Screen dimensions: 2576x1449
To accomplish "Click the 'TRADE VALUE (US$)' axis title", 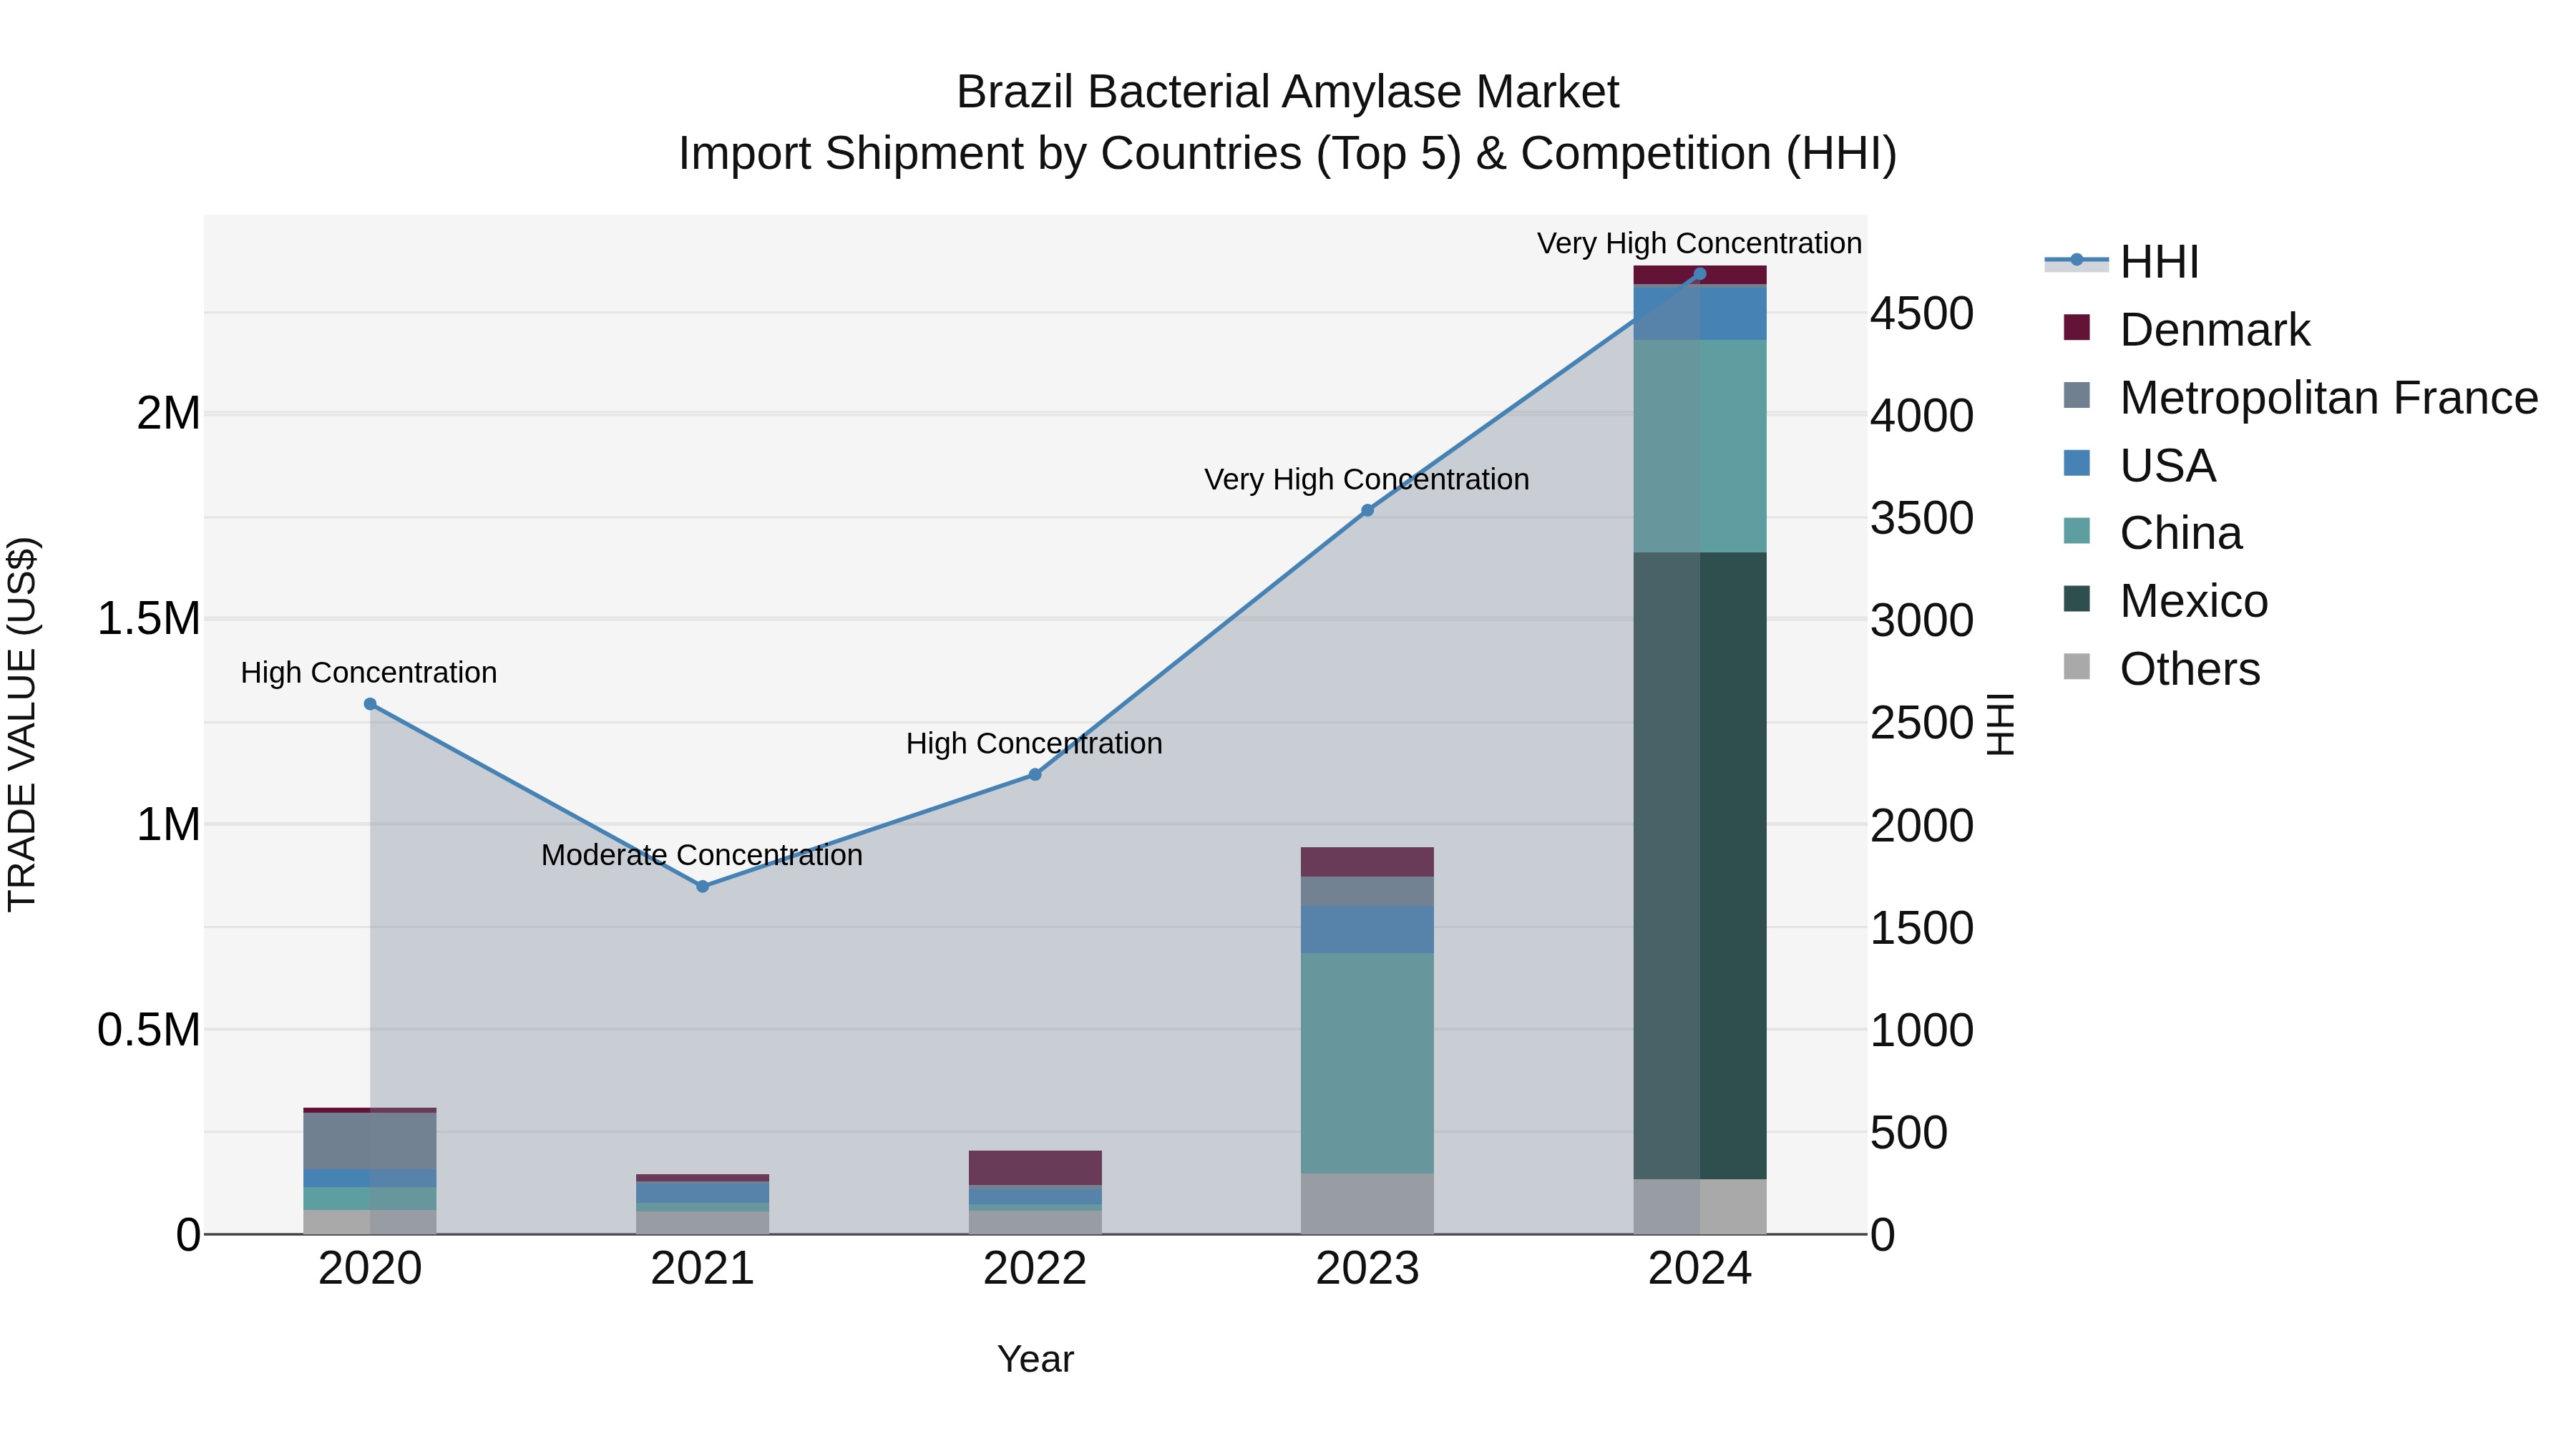I will (x=22, y=724).
